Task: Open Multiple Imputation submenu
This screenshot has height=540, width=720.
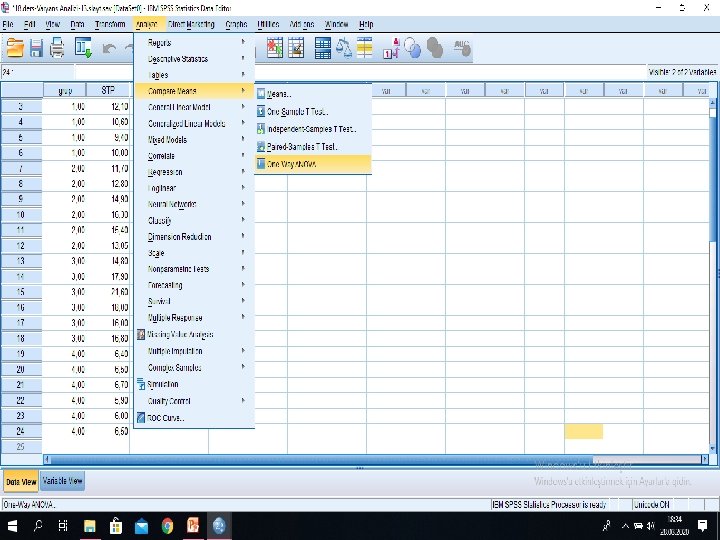Action: tap(195, 351)
